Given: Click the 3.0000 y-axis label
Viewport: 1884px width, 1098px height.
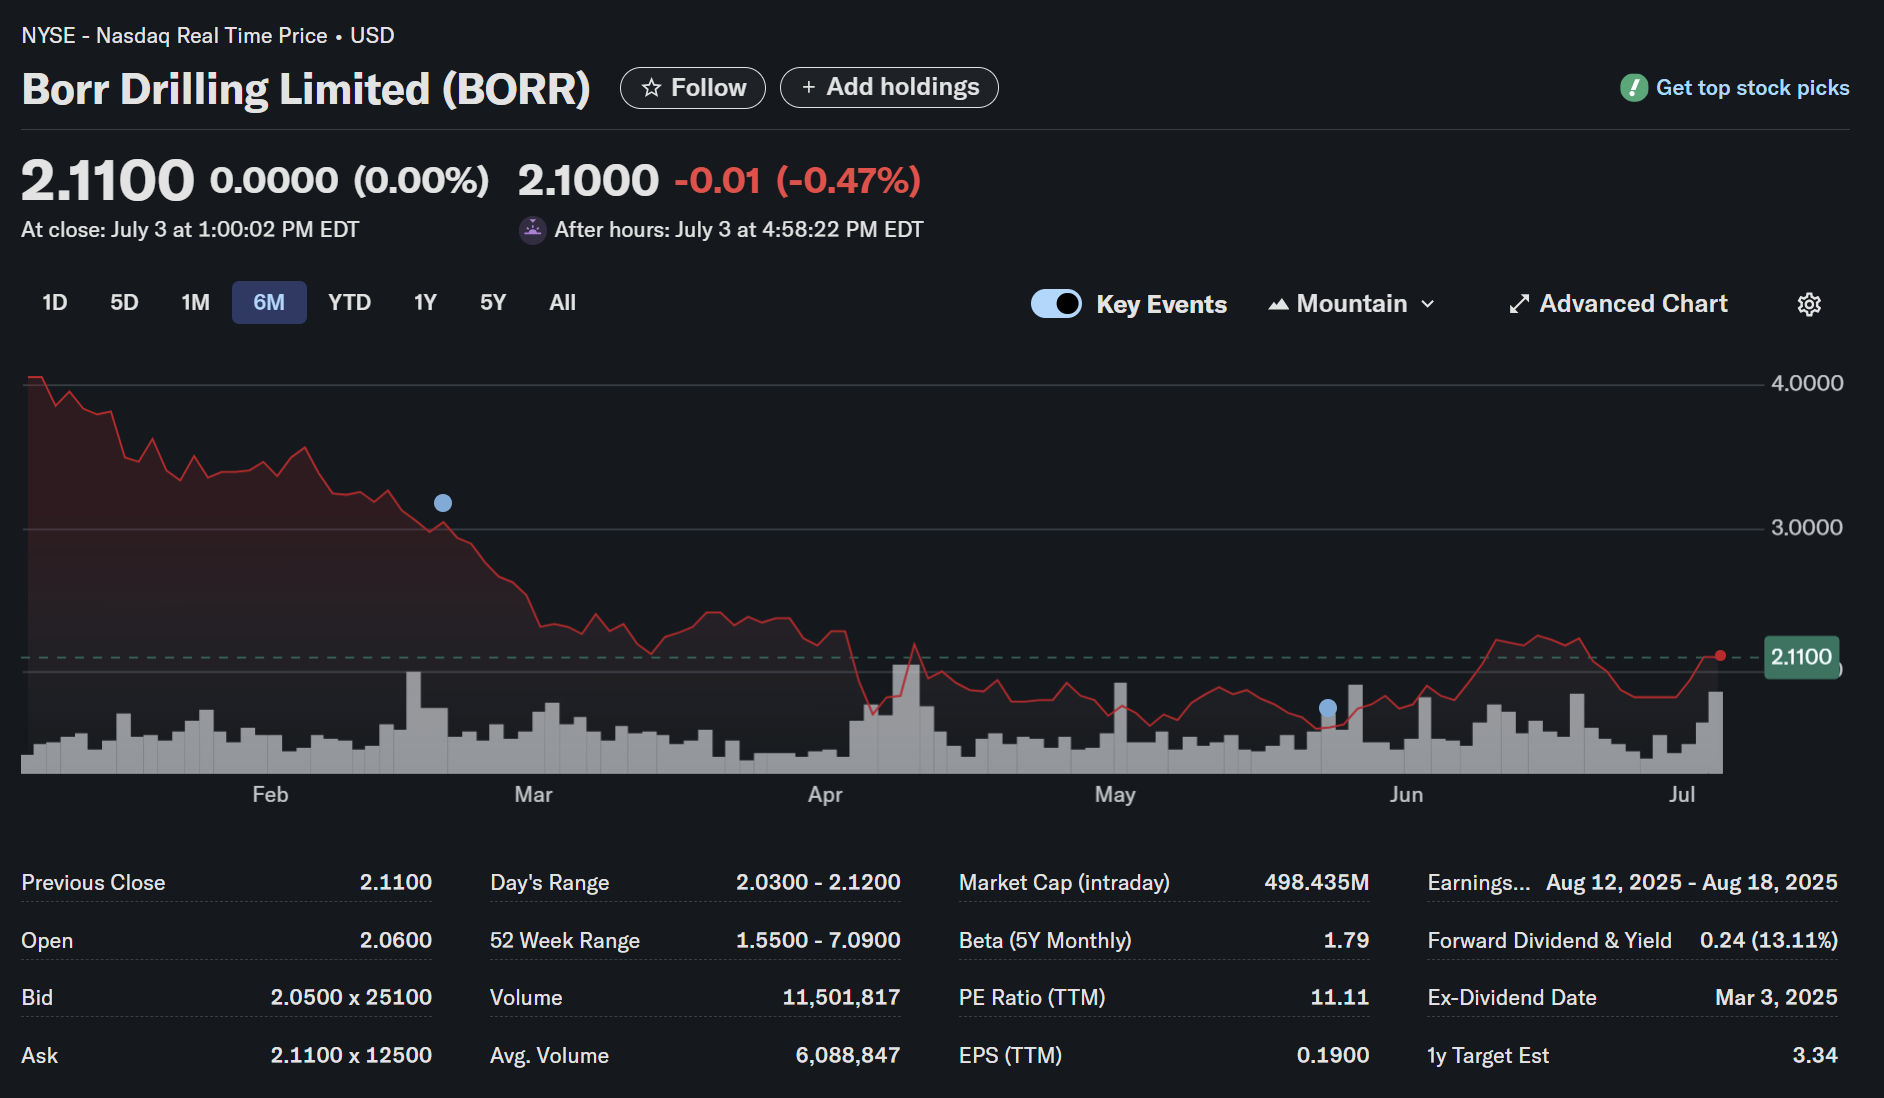Looking at the screenshot, I should coord(1807,528).
